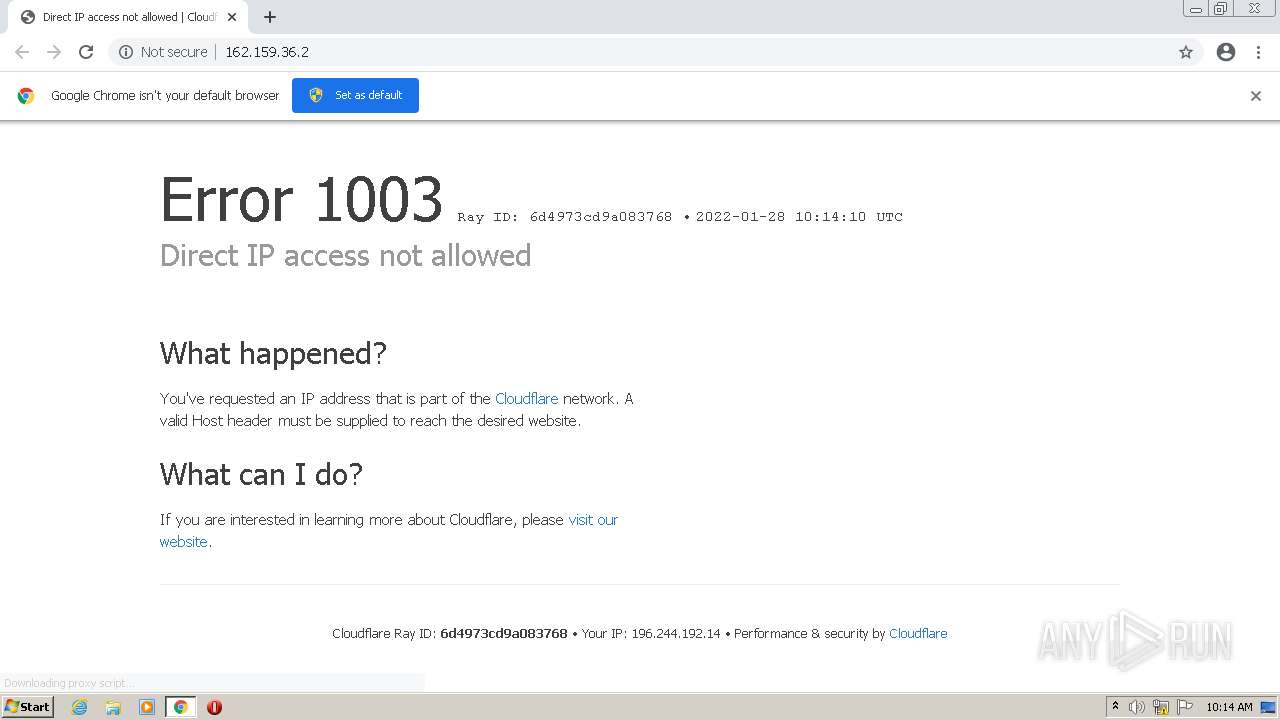Show hidden system tray icons
1280x720 pixels.
1115,707
